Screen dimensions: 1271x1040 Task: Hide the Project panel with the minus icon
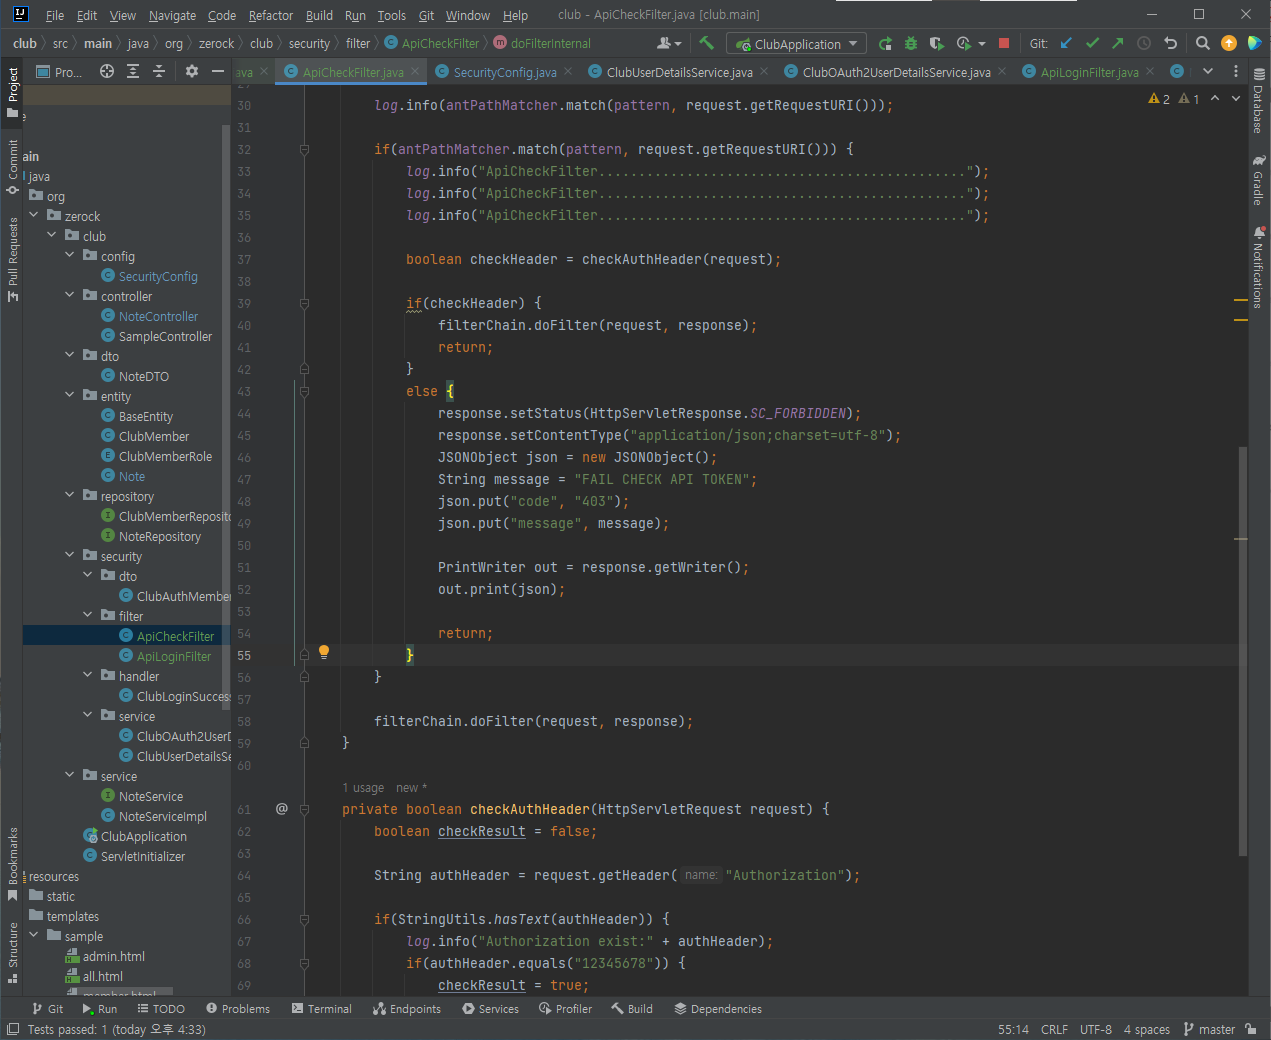pyautogui.click(x=217, y=71)
